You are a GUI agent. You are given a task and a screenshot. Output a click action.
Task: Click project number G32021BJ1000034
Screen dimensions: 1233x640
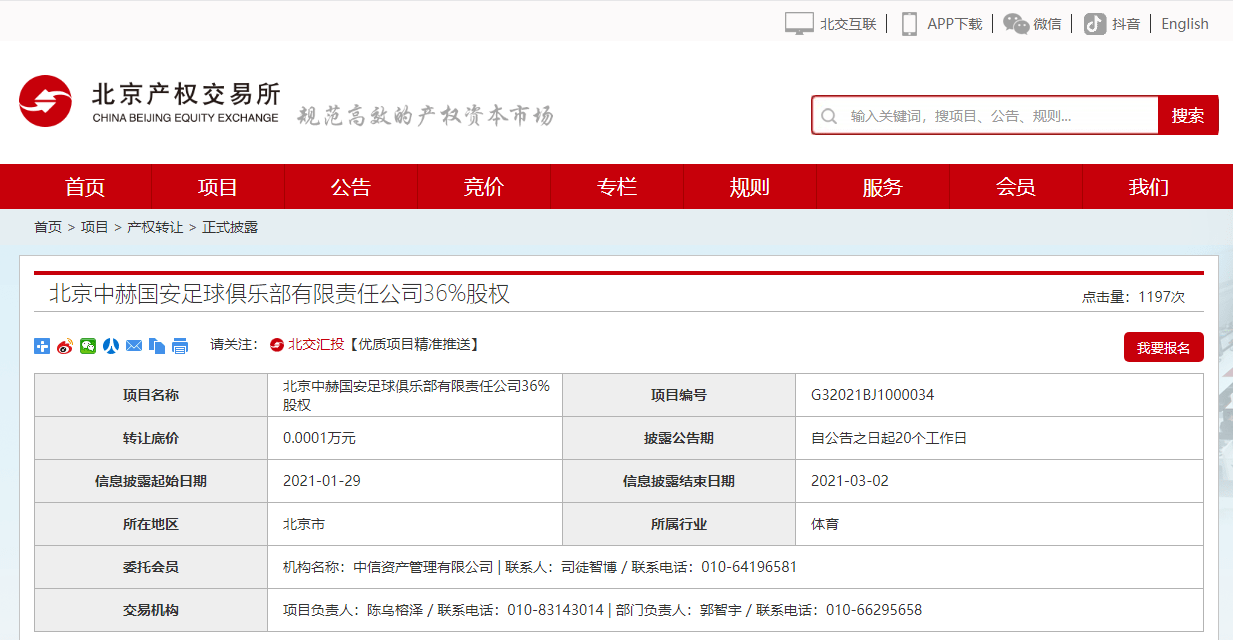click(872, 395)
